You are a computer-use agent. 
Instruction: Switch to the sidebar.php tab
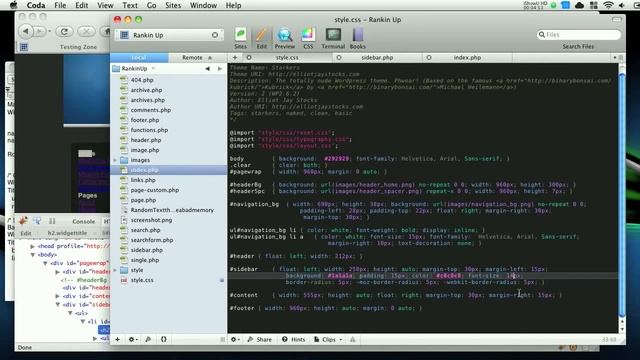click(x=377, y=58)
